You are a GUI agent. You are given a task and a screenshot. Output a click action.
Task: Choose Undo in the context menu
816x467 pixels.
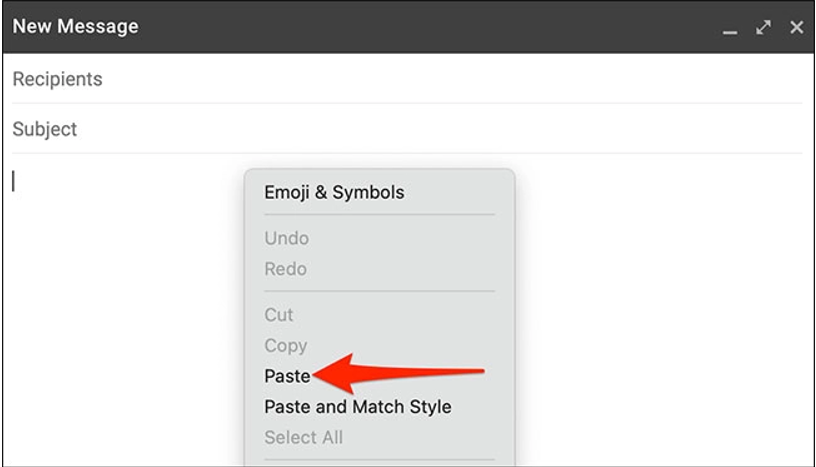click(286, 238)
